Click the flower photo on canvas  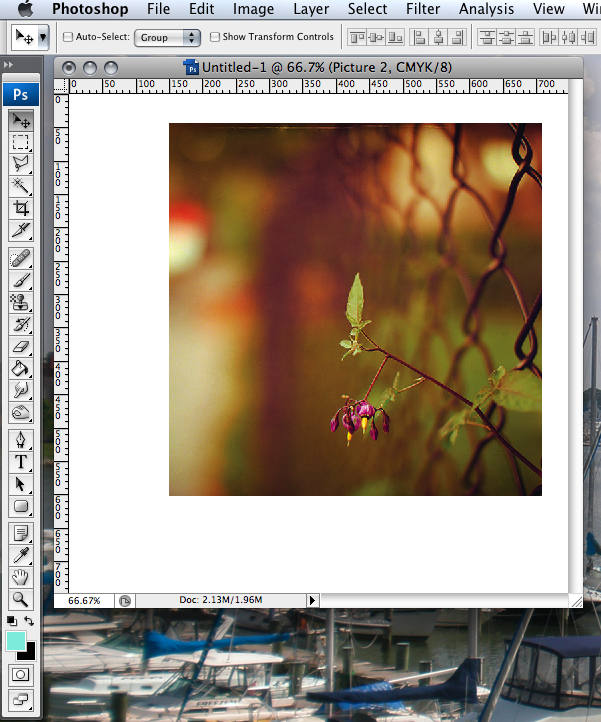point(355,309)
